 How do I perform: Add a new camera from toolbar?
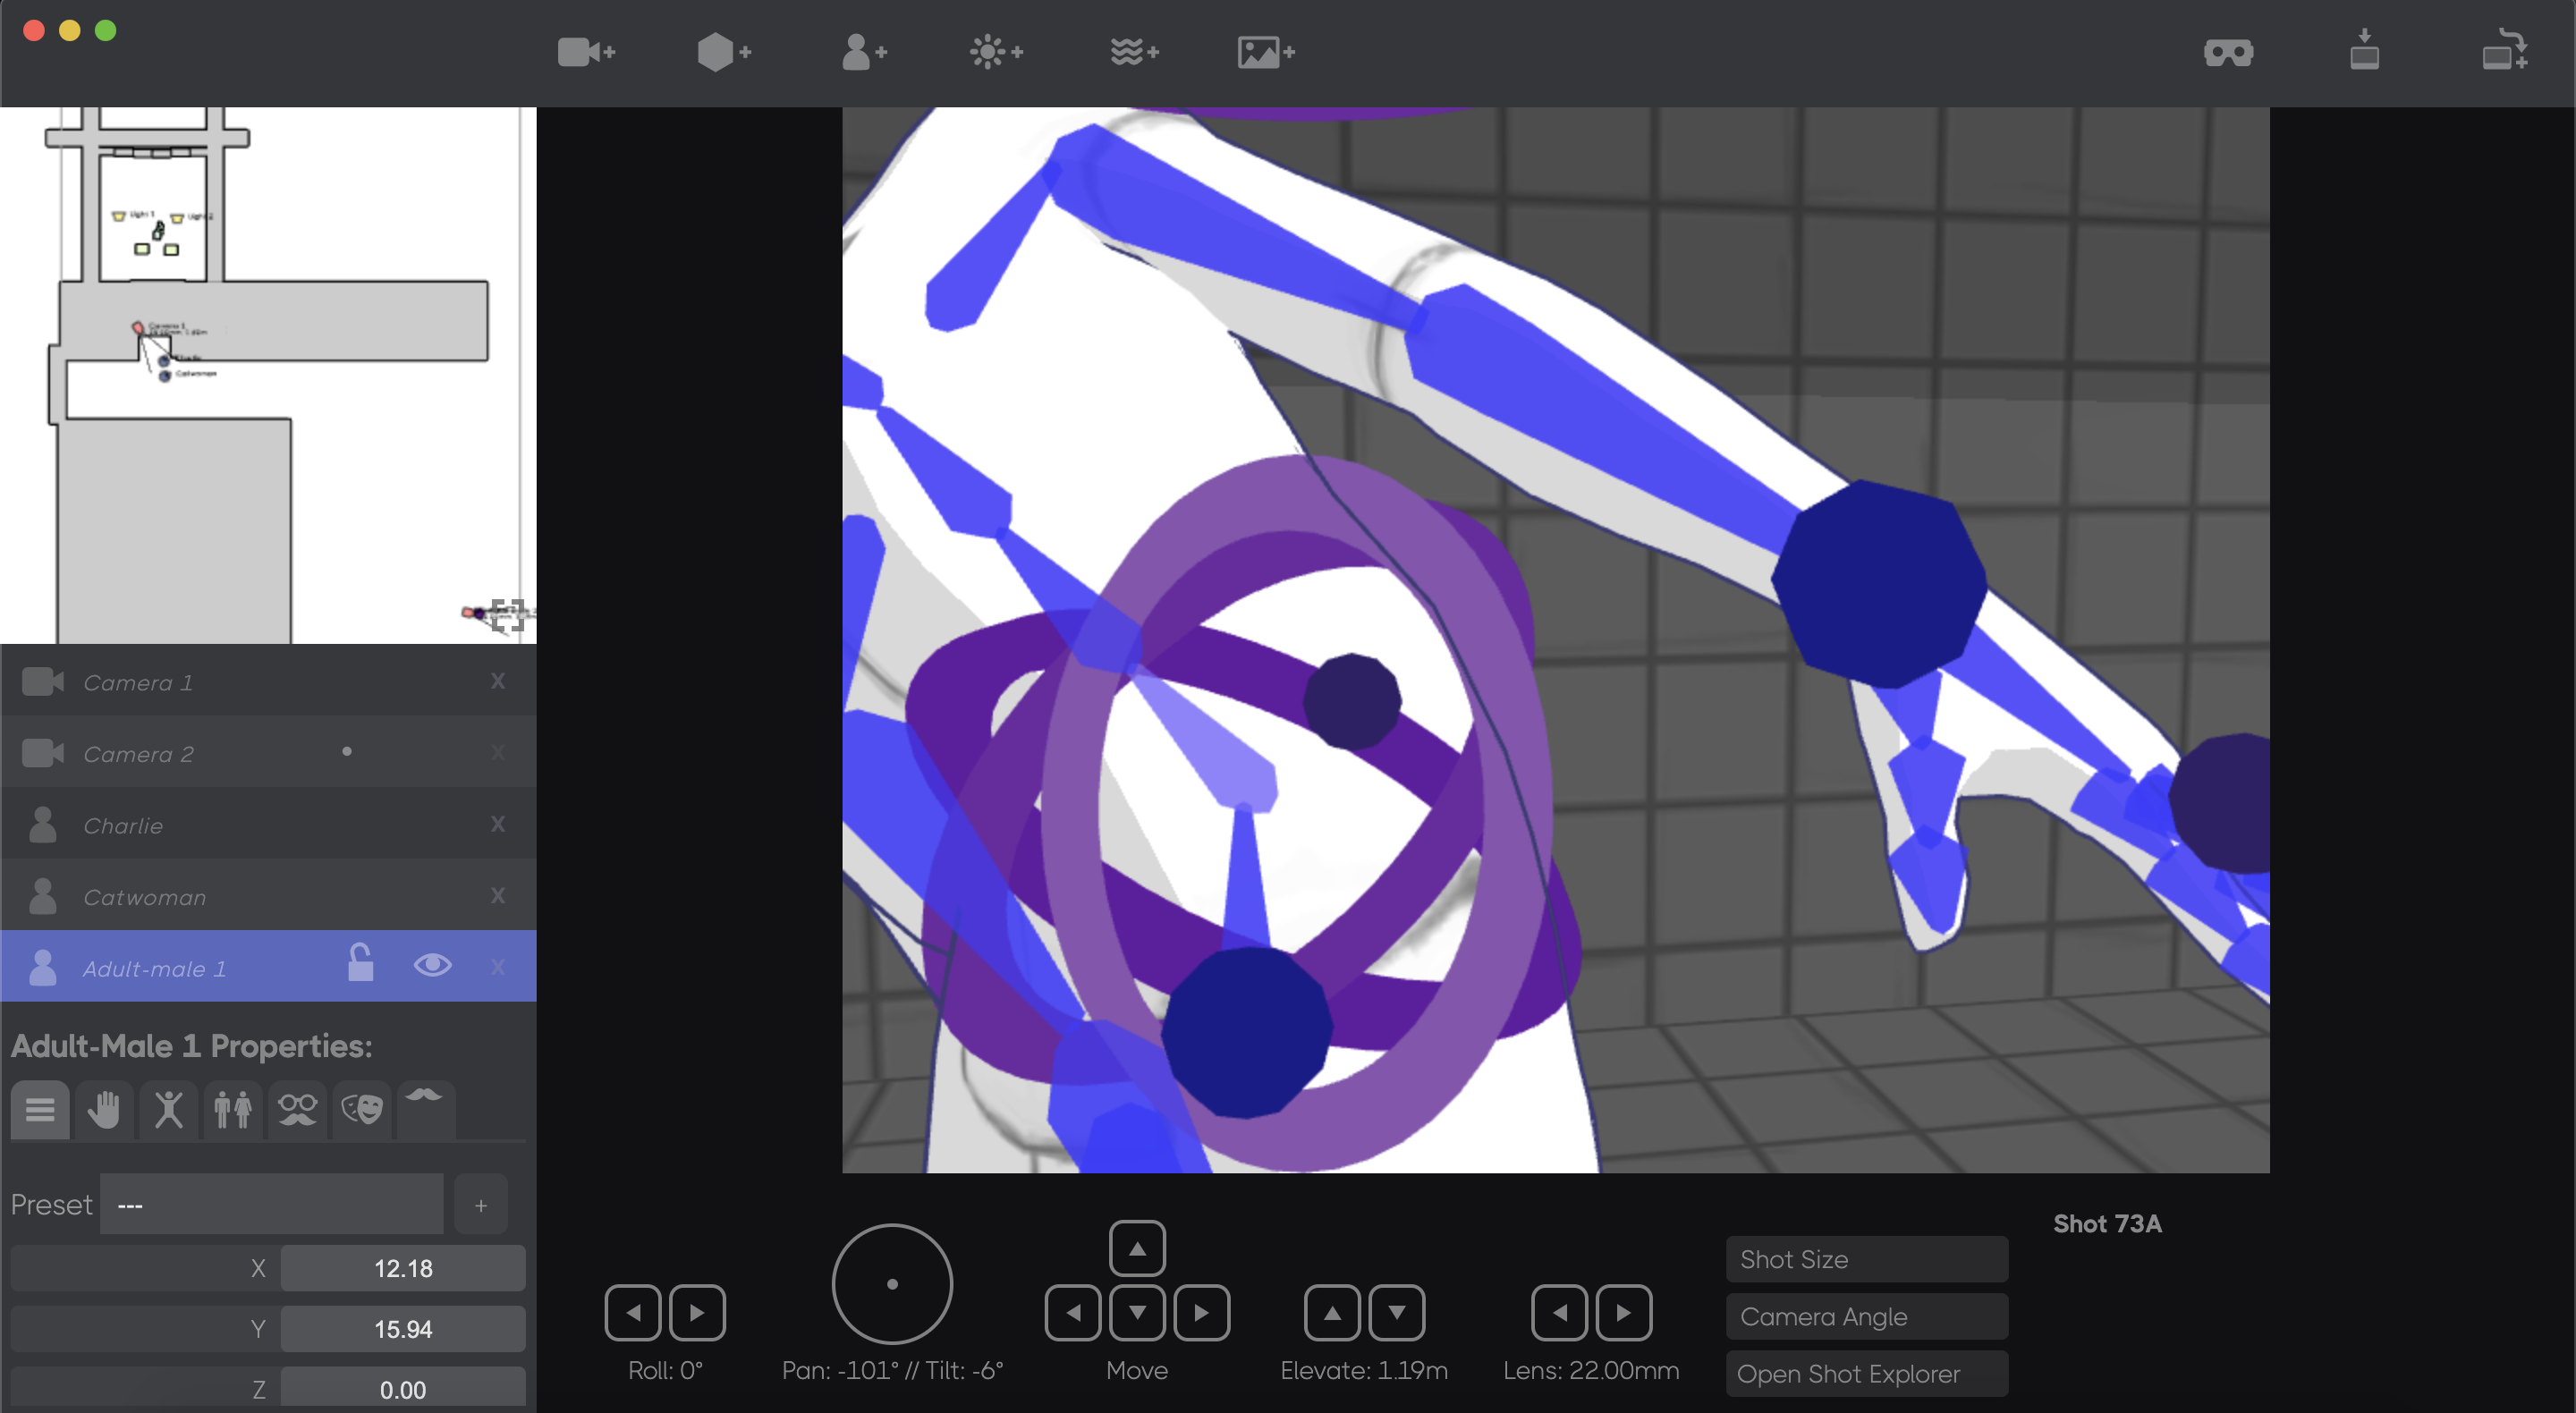[586, 52]
